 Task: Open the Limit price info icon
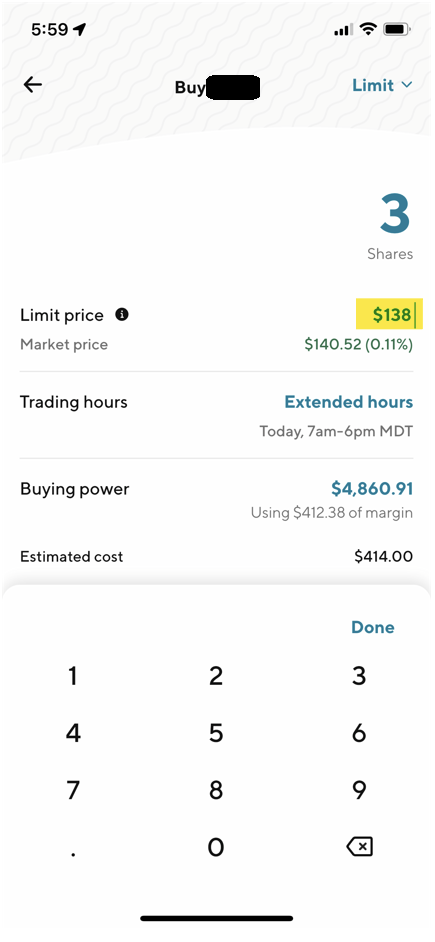point(122,314)
